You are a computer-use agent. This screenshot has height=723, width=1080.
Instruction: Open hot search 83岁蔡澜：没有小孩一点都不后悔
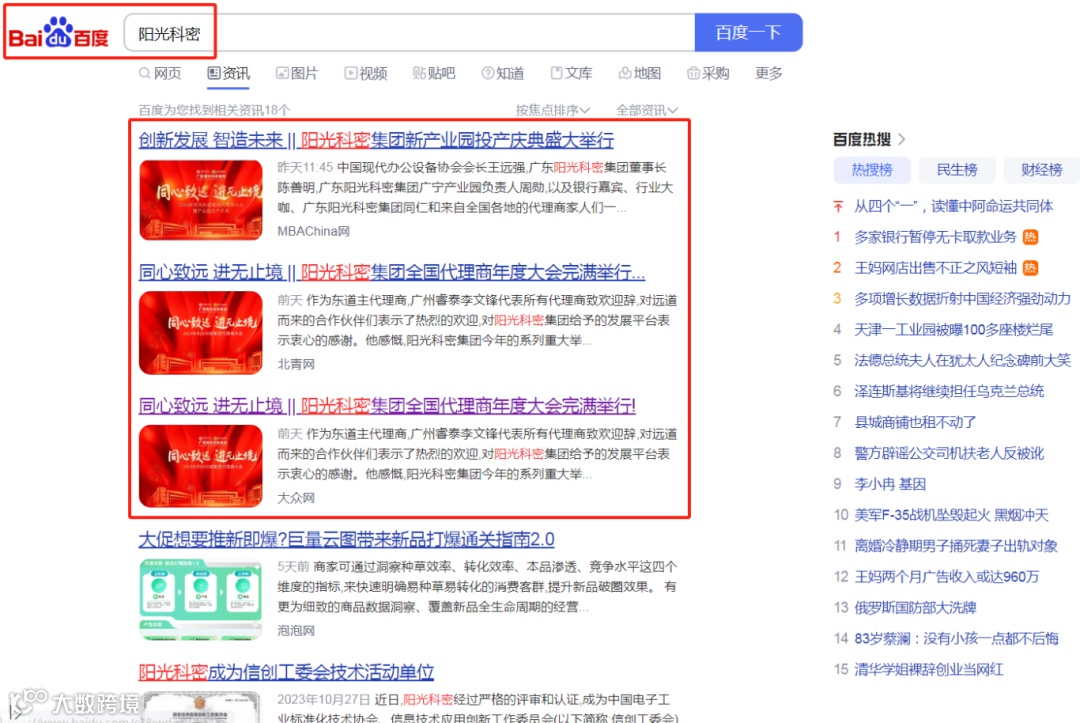[956, 638]
